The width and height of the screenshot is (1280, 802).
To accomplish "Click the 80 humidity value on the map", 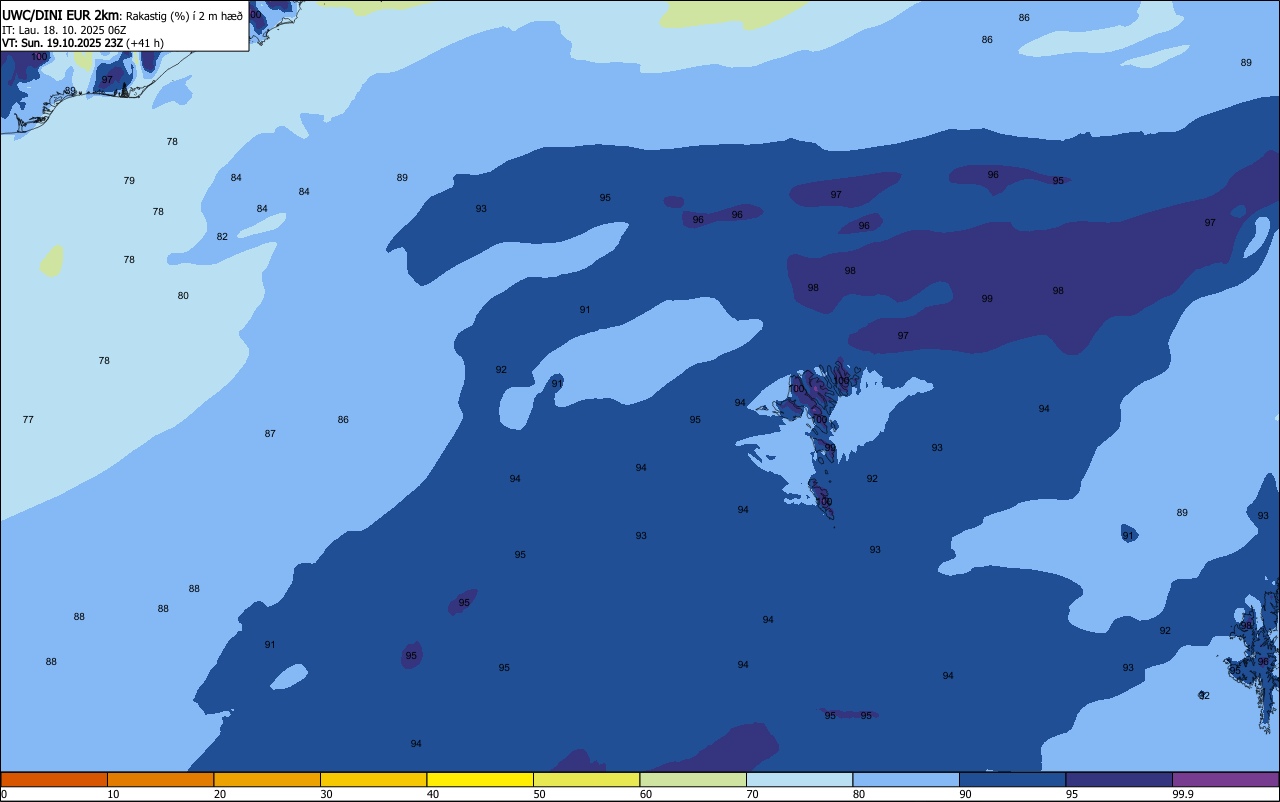I will point(183,296).
